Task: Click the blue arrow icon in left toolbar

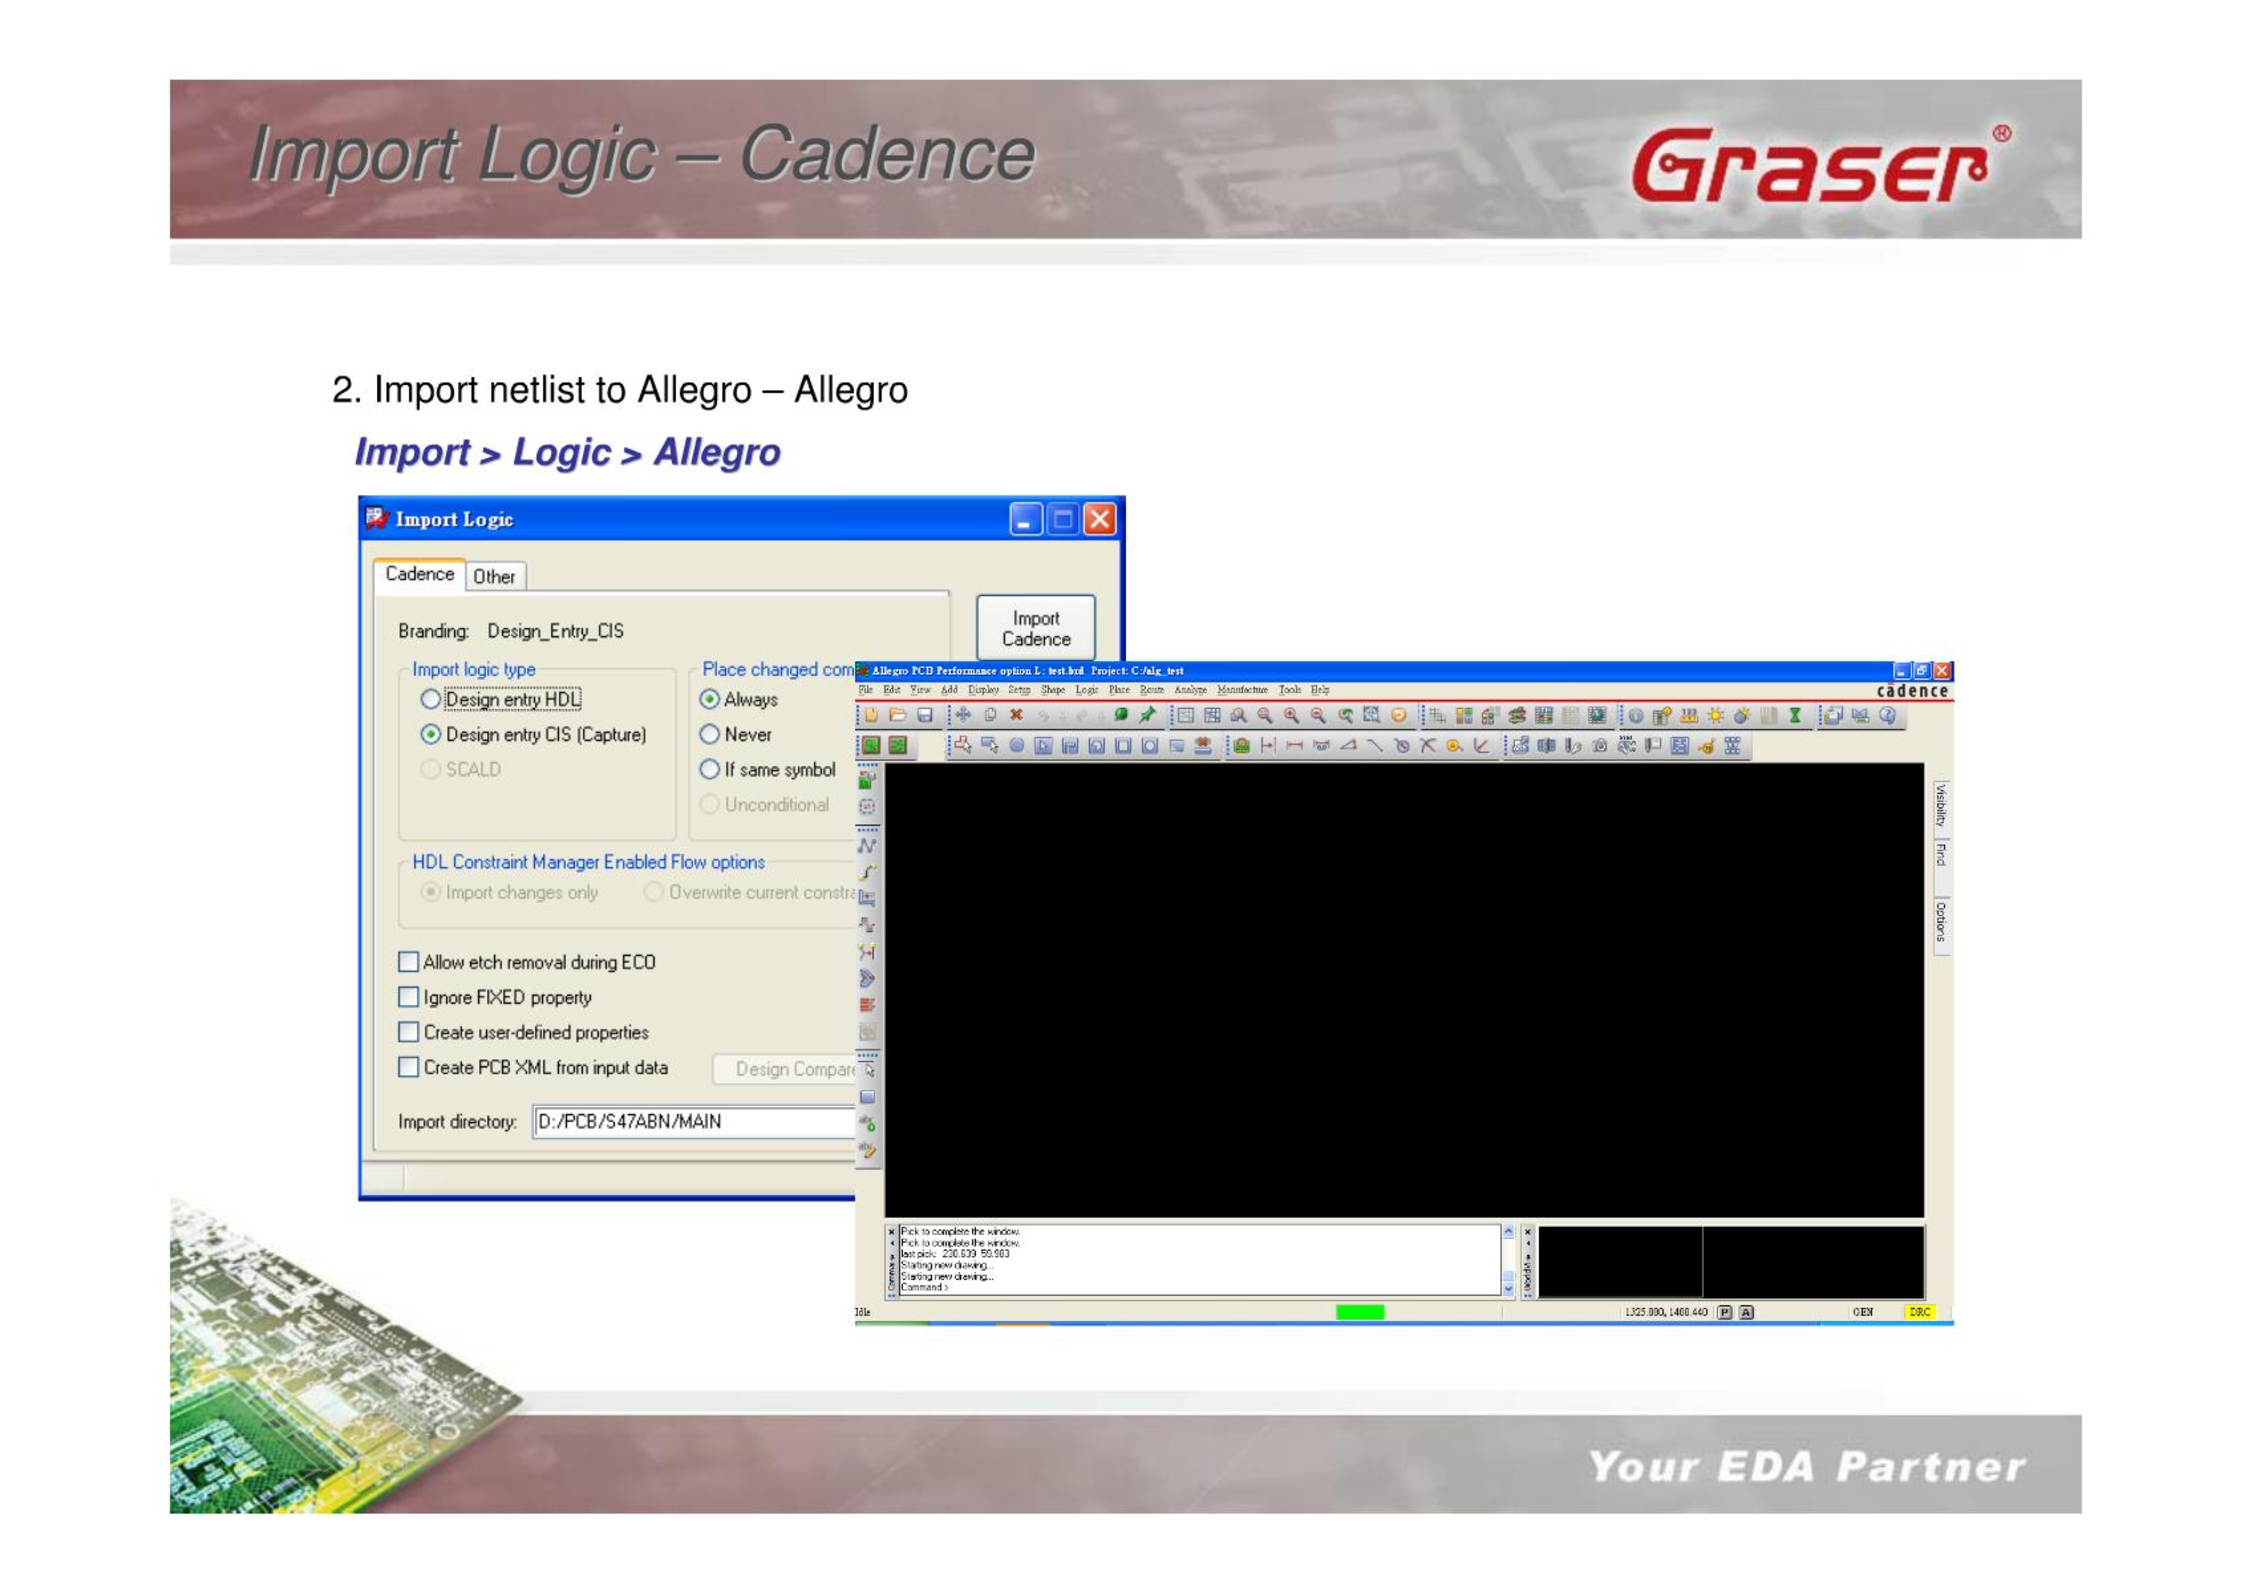Action: pos(867,977)
